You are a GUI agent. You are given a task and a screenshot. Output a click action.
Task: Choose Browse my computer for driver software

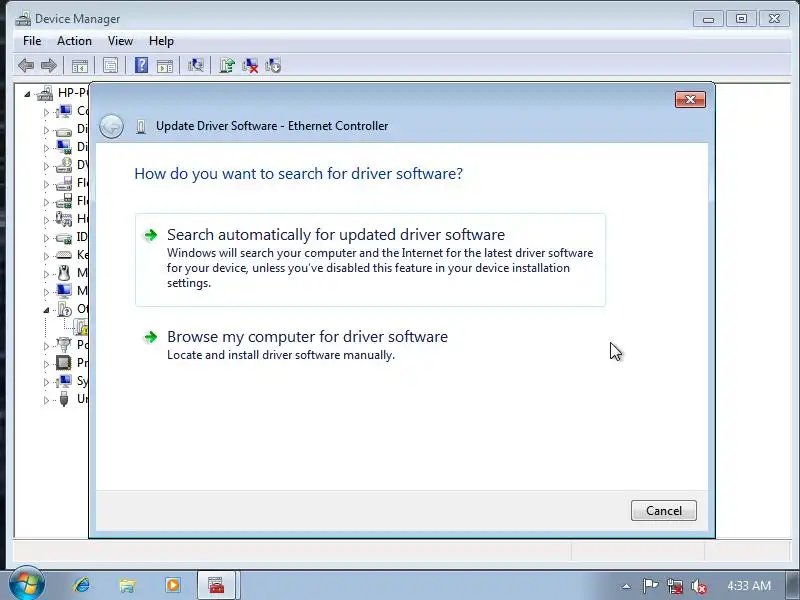click(370, 345)
